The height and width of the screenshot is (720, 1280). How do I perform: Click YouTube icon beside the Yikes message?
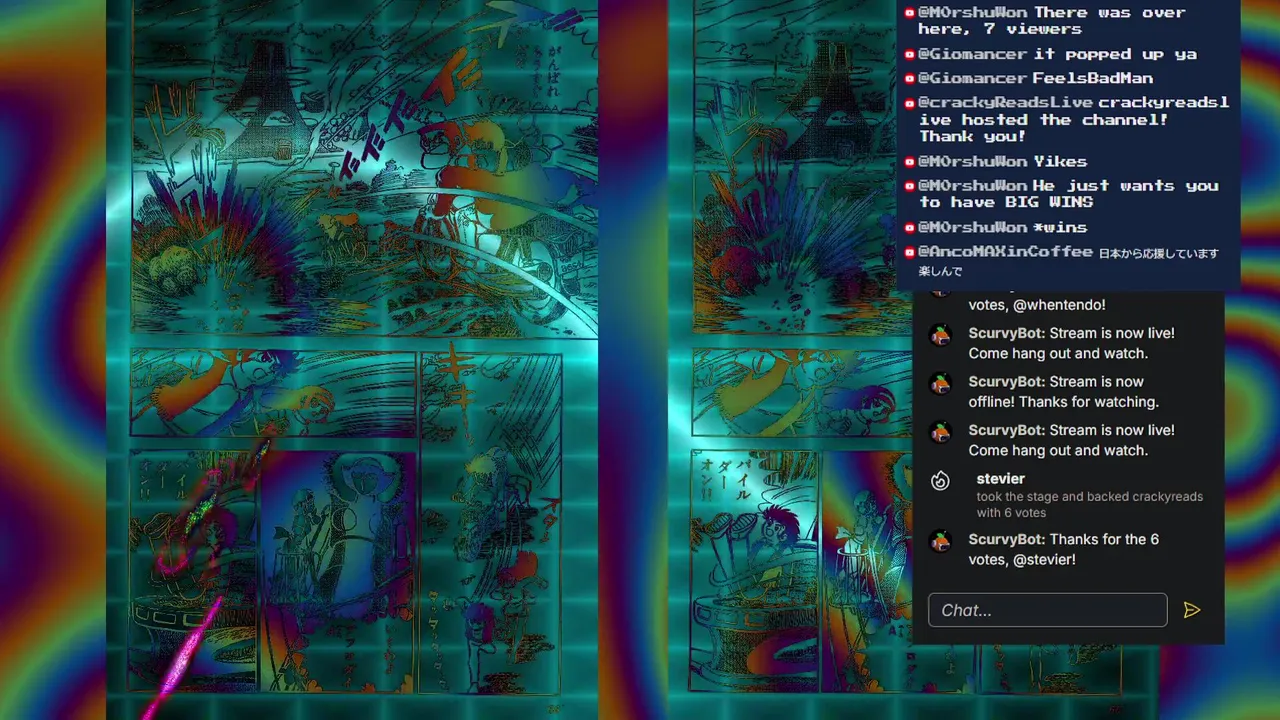[x=909, y=161]
